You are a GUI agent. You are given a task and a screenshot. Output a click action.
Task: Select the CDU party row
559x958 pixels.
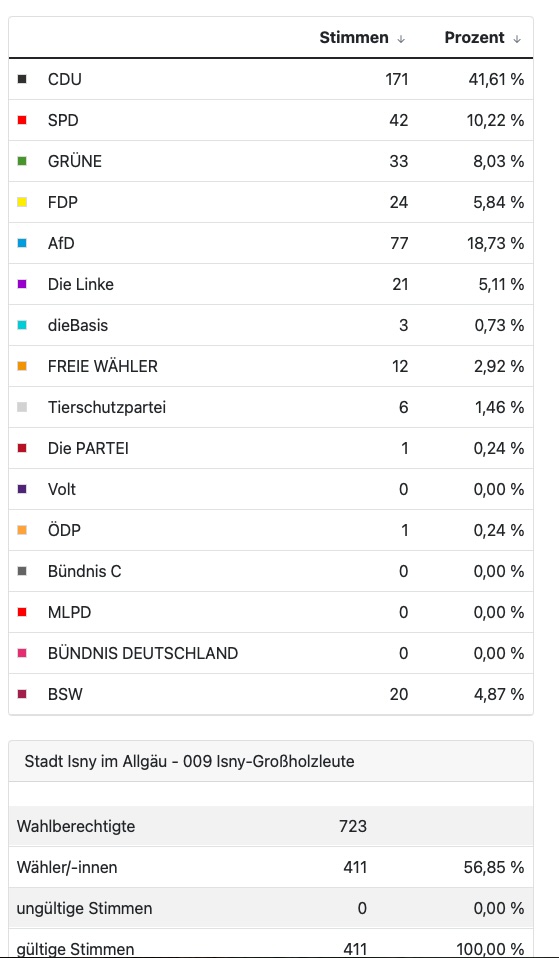point(271,79)
